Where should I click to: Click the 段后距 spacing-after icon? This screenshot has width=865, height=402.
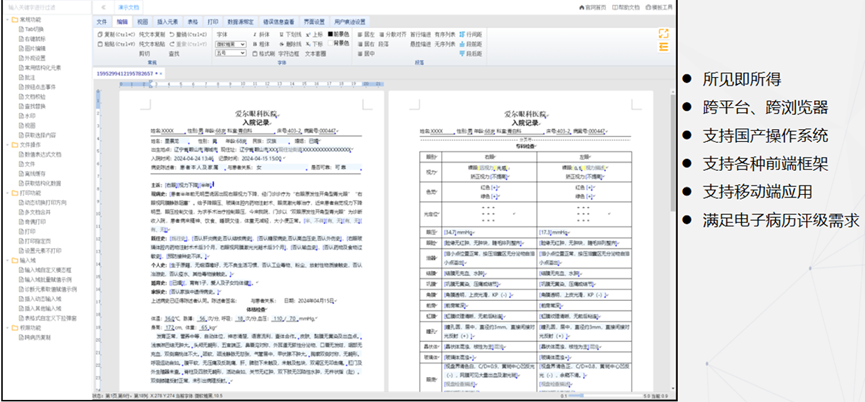(x=463, y=54)
